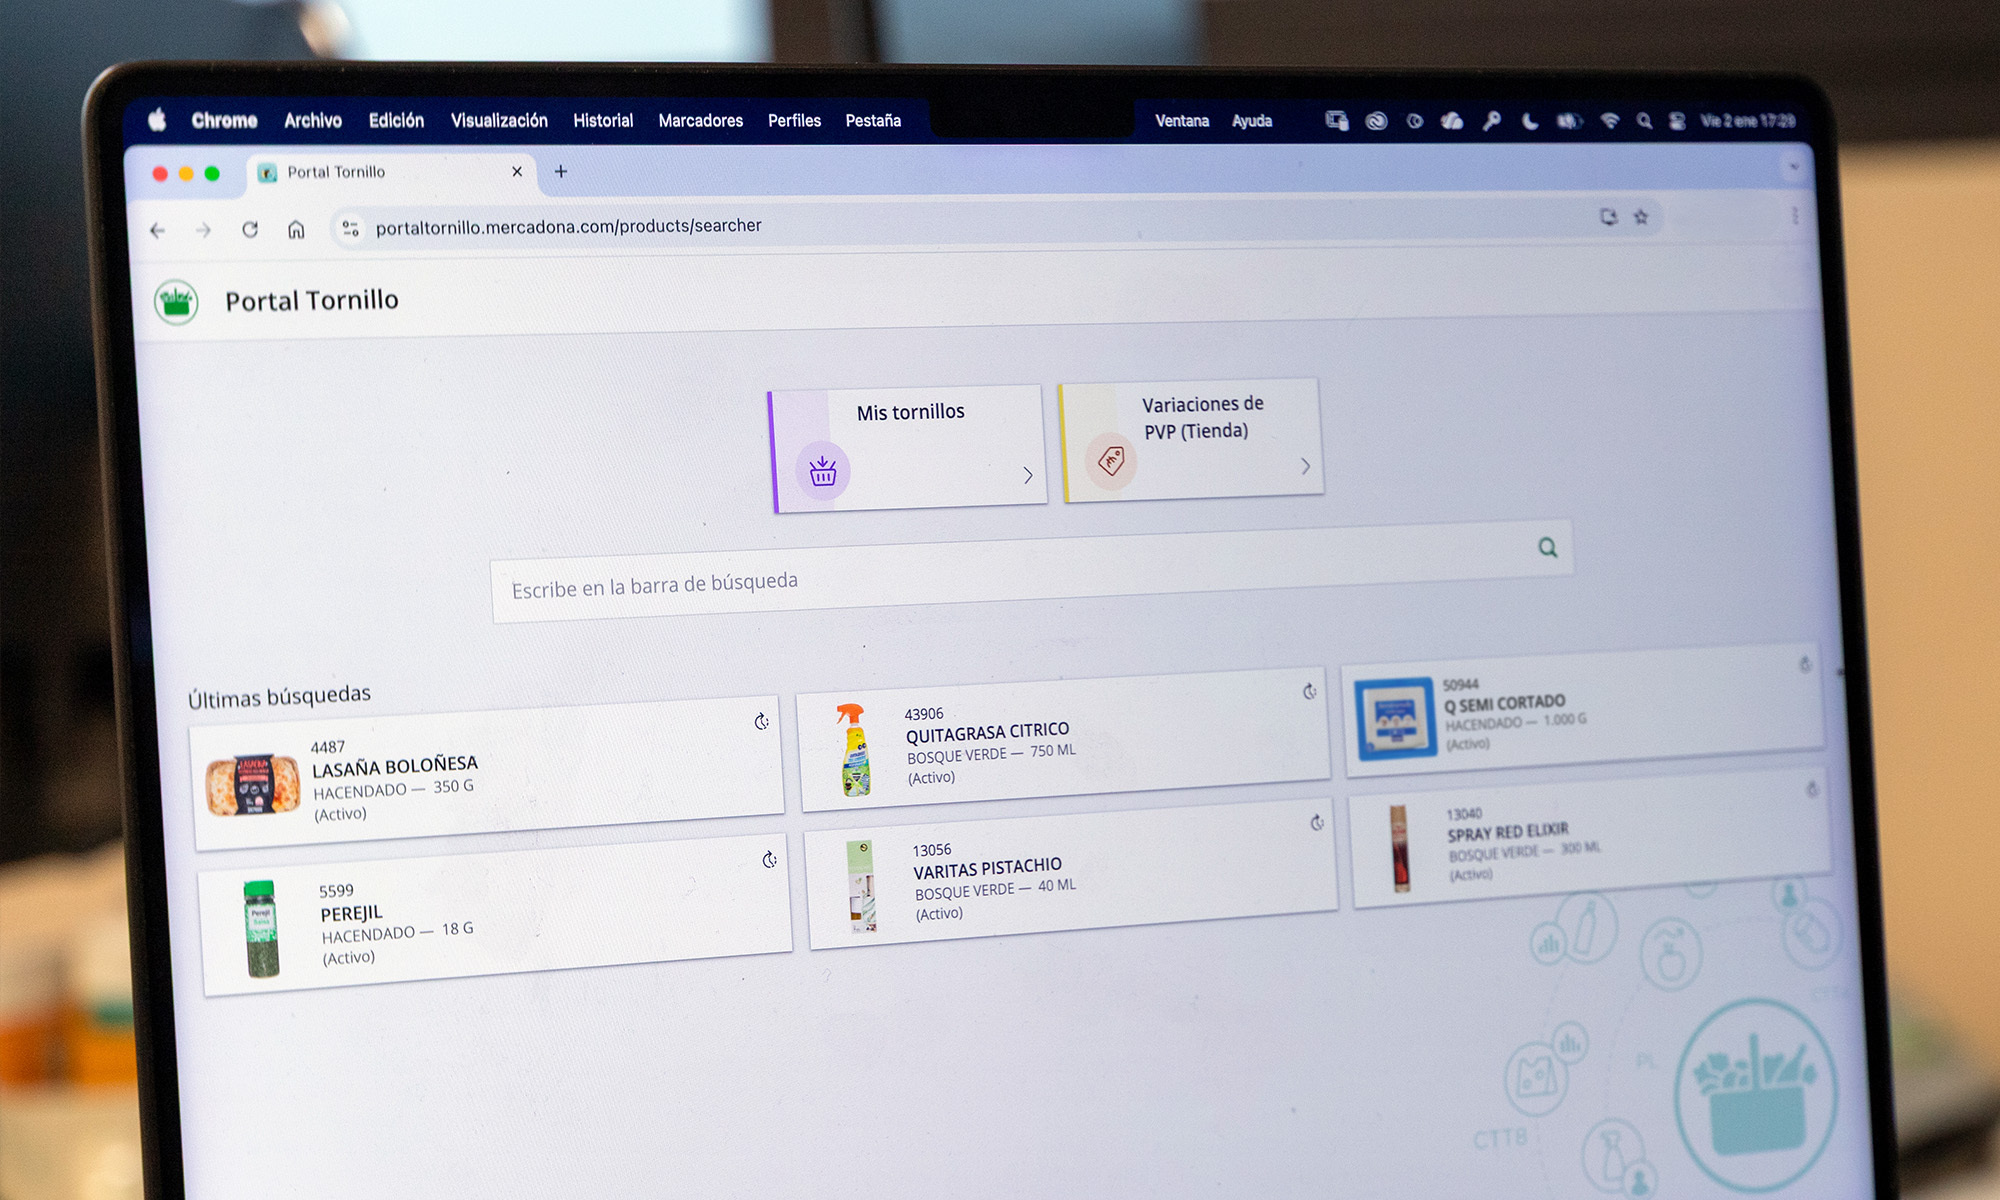Image resolution: width=2000 pixels, height=1200 pixels.
Task: Open a new browser tab
Action: tap(561, 172)
